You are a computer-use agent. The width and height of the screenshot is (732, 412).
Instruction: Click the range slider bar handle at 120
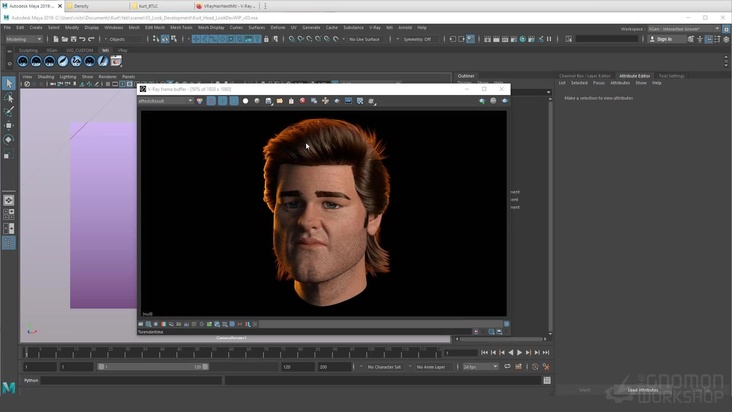[205, 367]
